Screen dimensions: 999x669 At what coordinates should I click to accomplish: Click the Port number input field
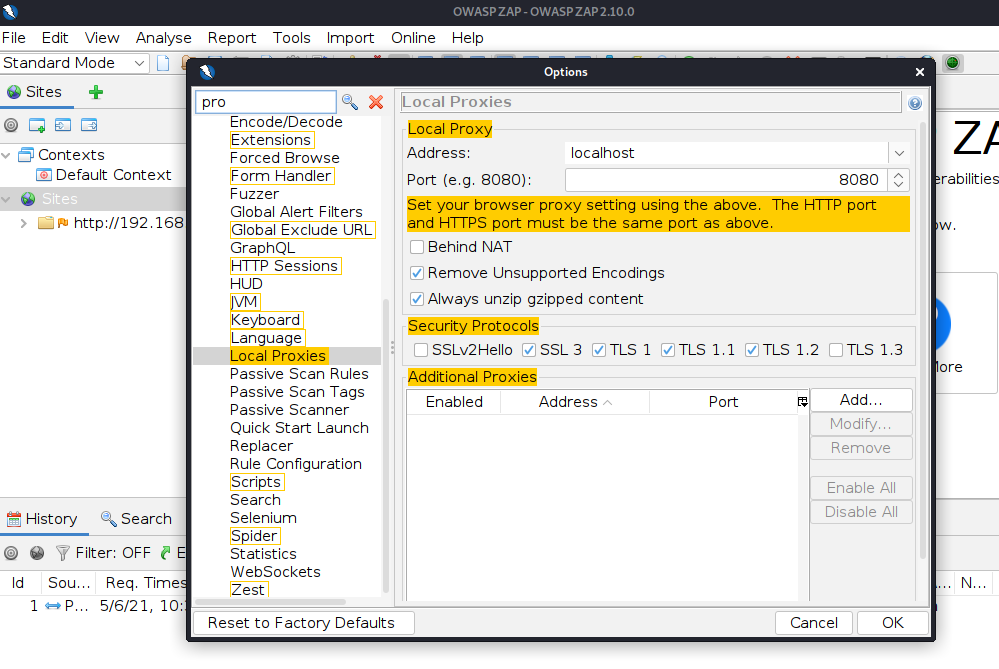coord(726,180)
